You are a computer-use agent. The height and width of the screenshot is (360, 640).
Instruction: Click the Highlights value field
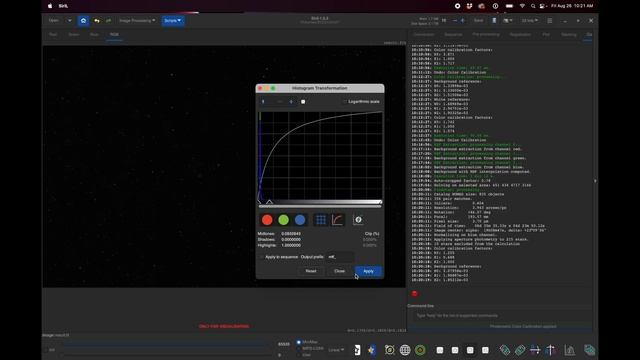pos(291,245)
